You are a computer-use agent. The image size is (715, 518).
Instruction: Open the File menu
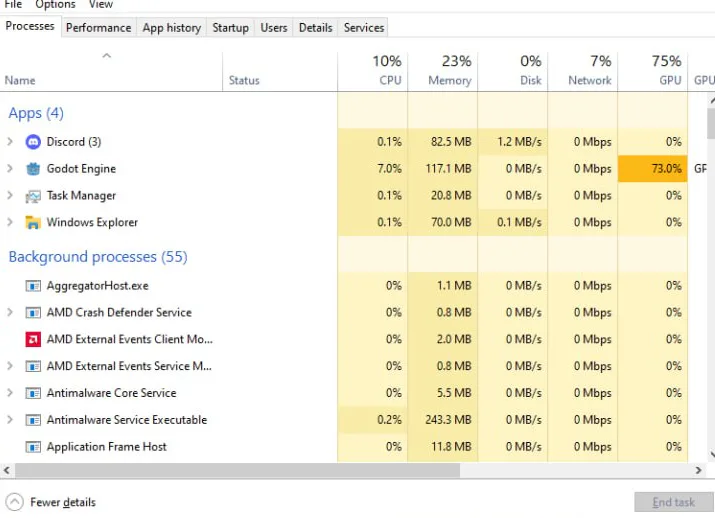point(13,5)
